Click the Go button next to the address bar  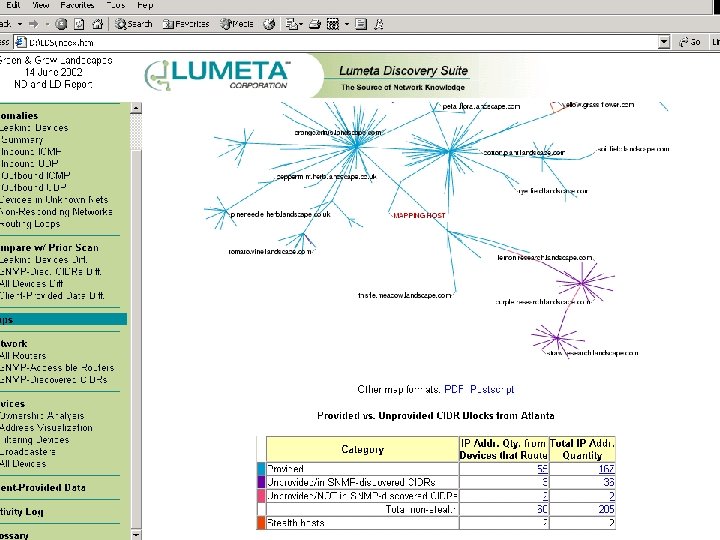pos(690,42)
